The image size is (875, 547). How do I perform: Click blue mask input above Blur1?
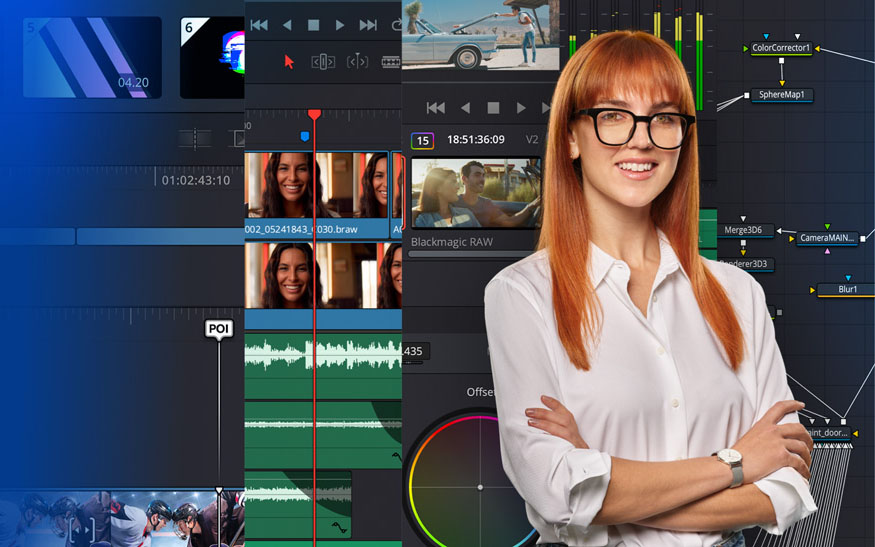[848, 278]
